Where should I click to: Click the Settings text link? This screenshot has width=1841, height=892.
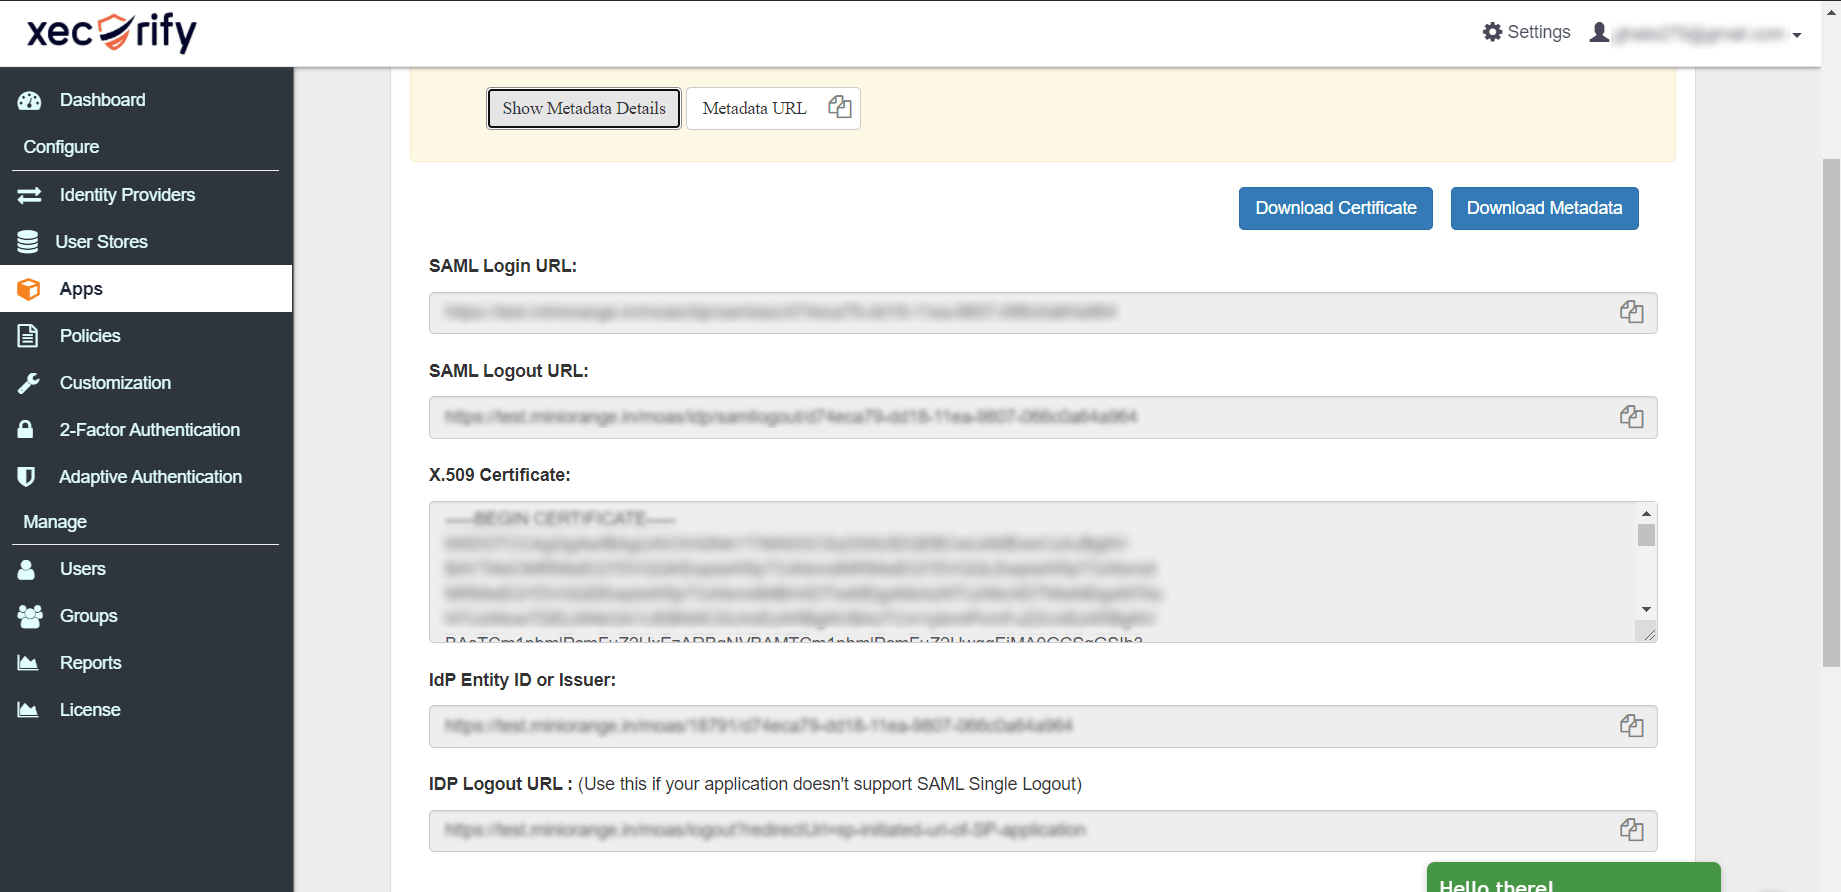(x=1538, y=32)
